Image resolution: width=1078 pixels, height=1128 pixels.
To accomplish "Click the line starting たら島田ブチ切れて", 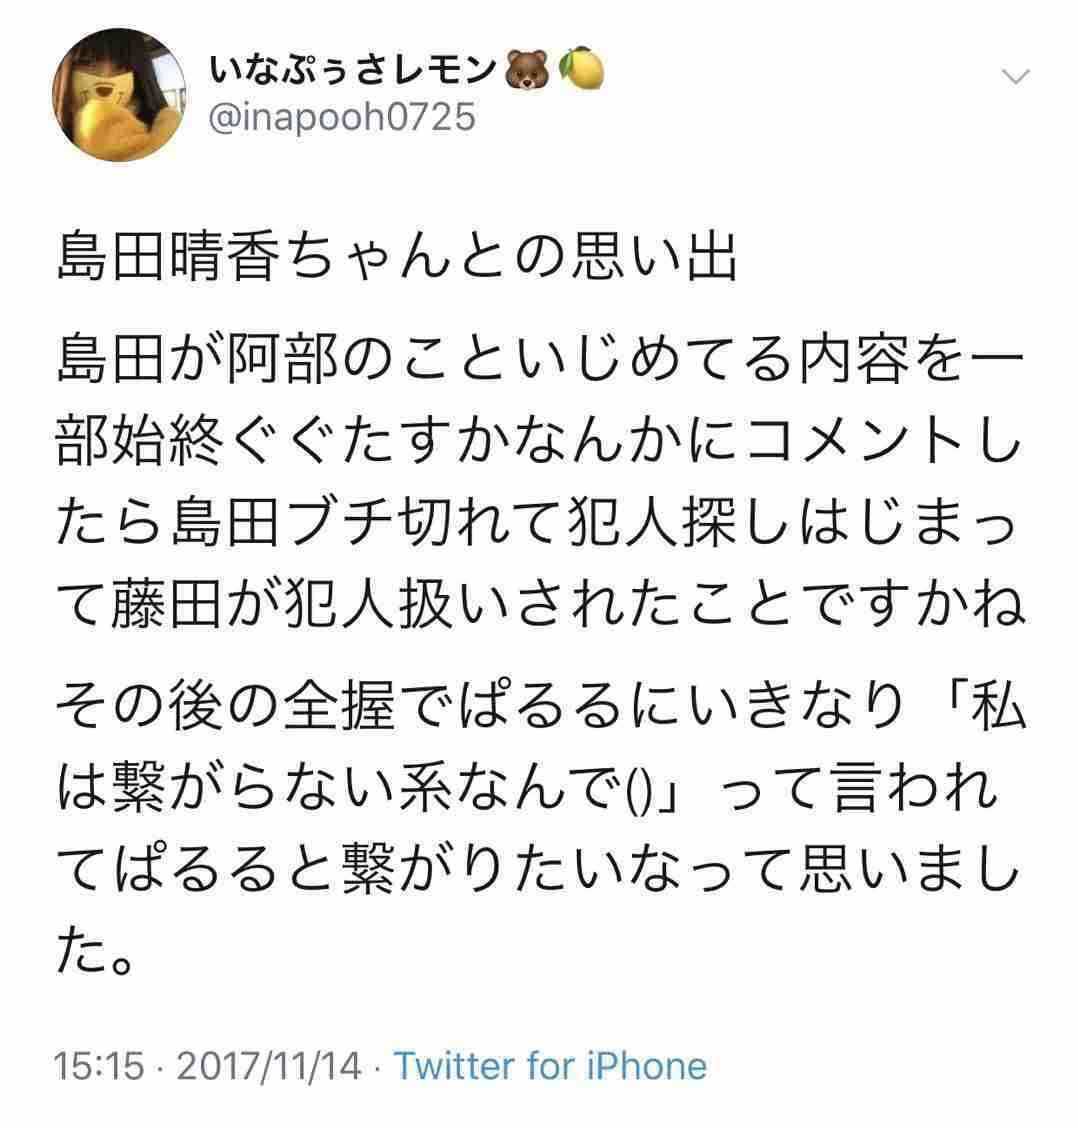I will pos(537,524).
